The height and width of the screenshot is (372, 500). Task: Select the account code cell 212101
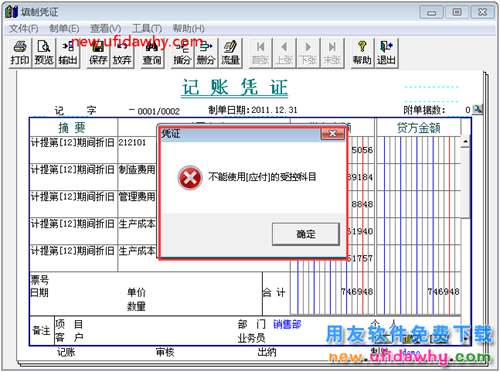click(133, 143)
